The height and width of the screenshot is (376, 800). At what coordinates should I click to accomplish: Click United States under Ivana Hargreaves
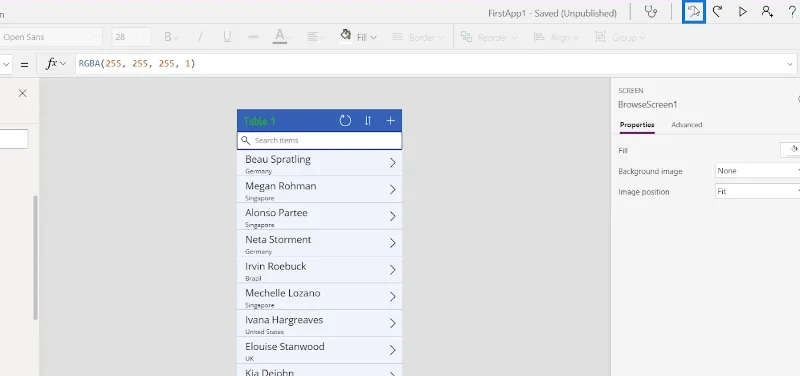[x=264, y=332]
